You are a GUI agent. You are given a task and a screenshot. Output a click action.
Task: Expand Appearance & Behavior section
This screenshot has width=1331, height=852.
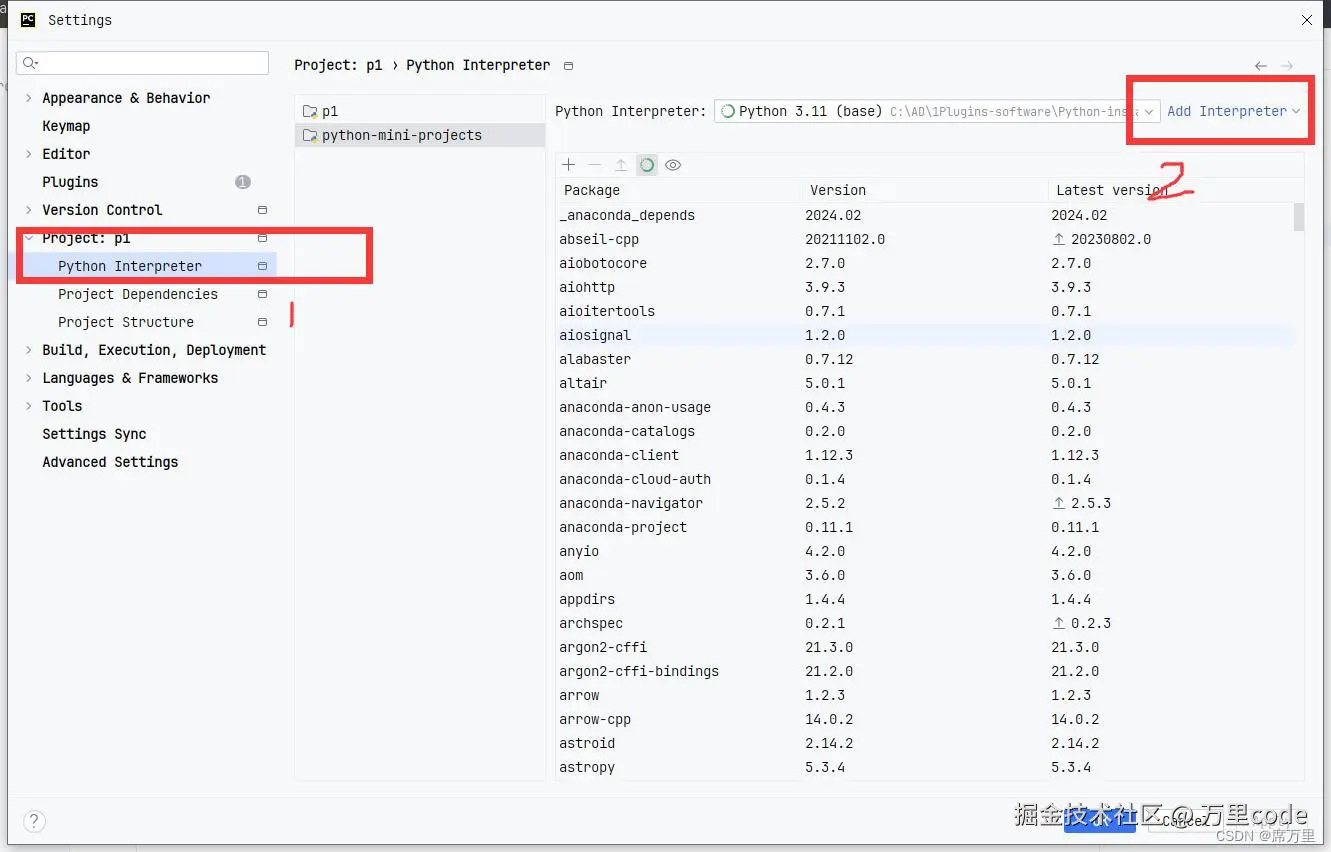28,98
